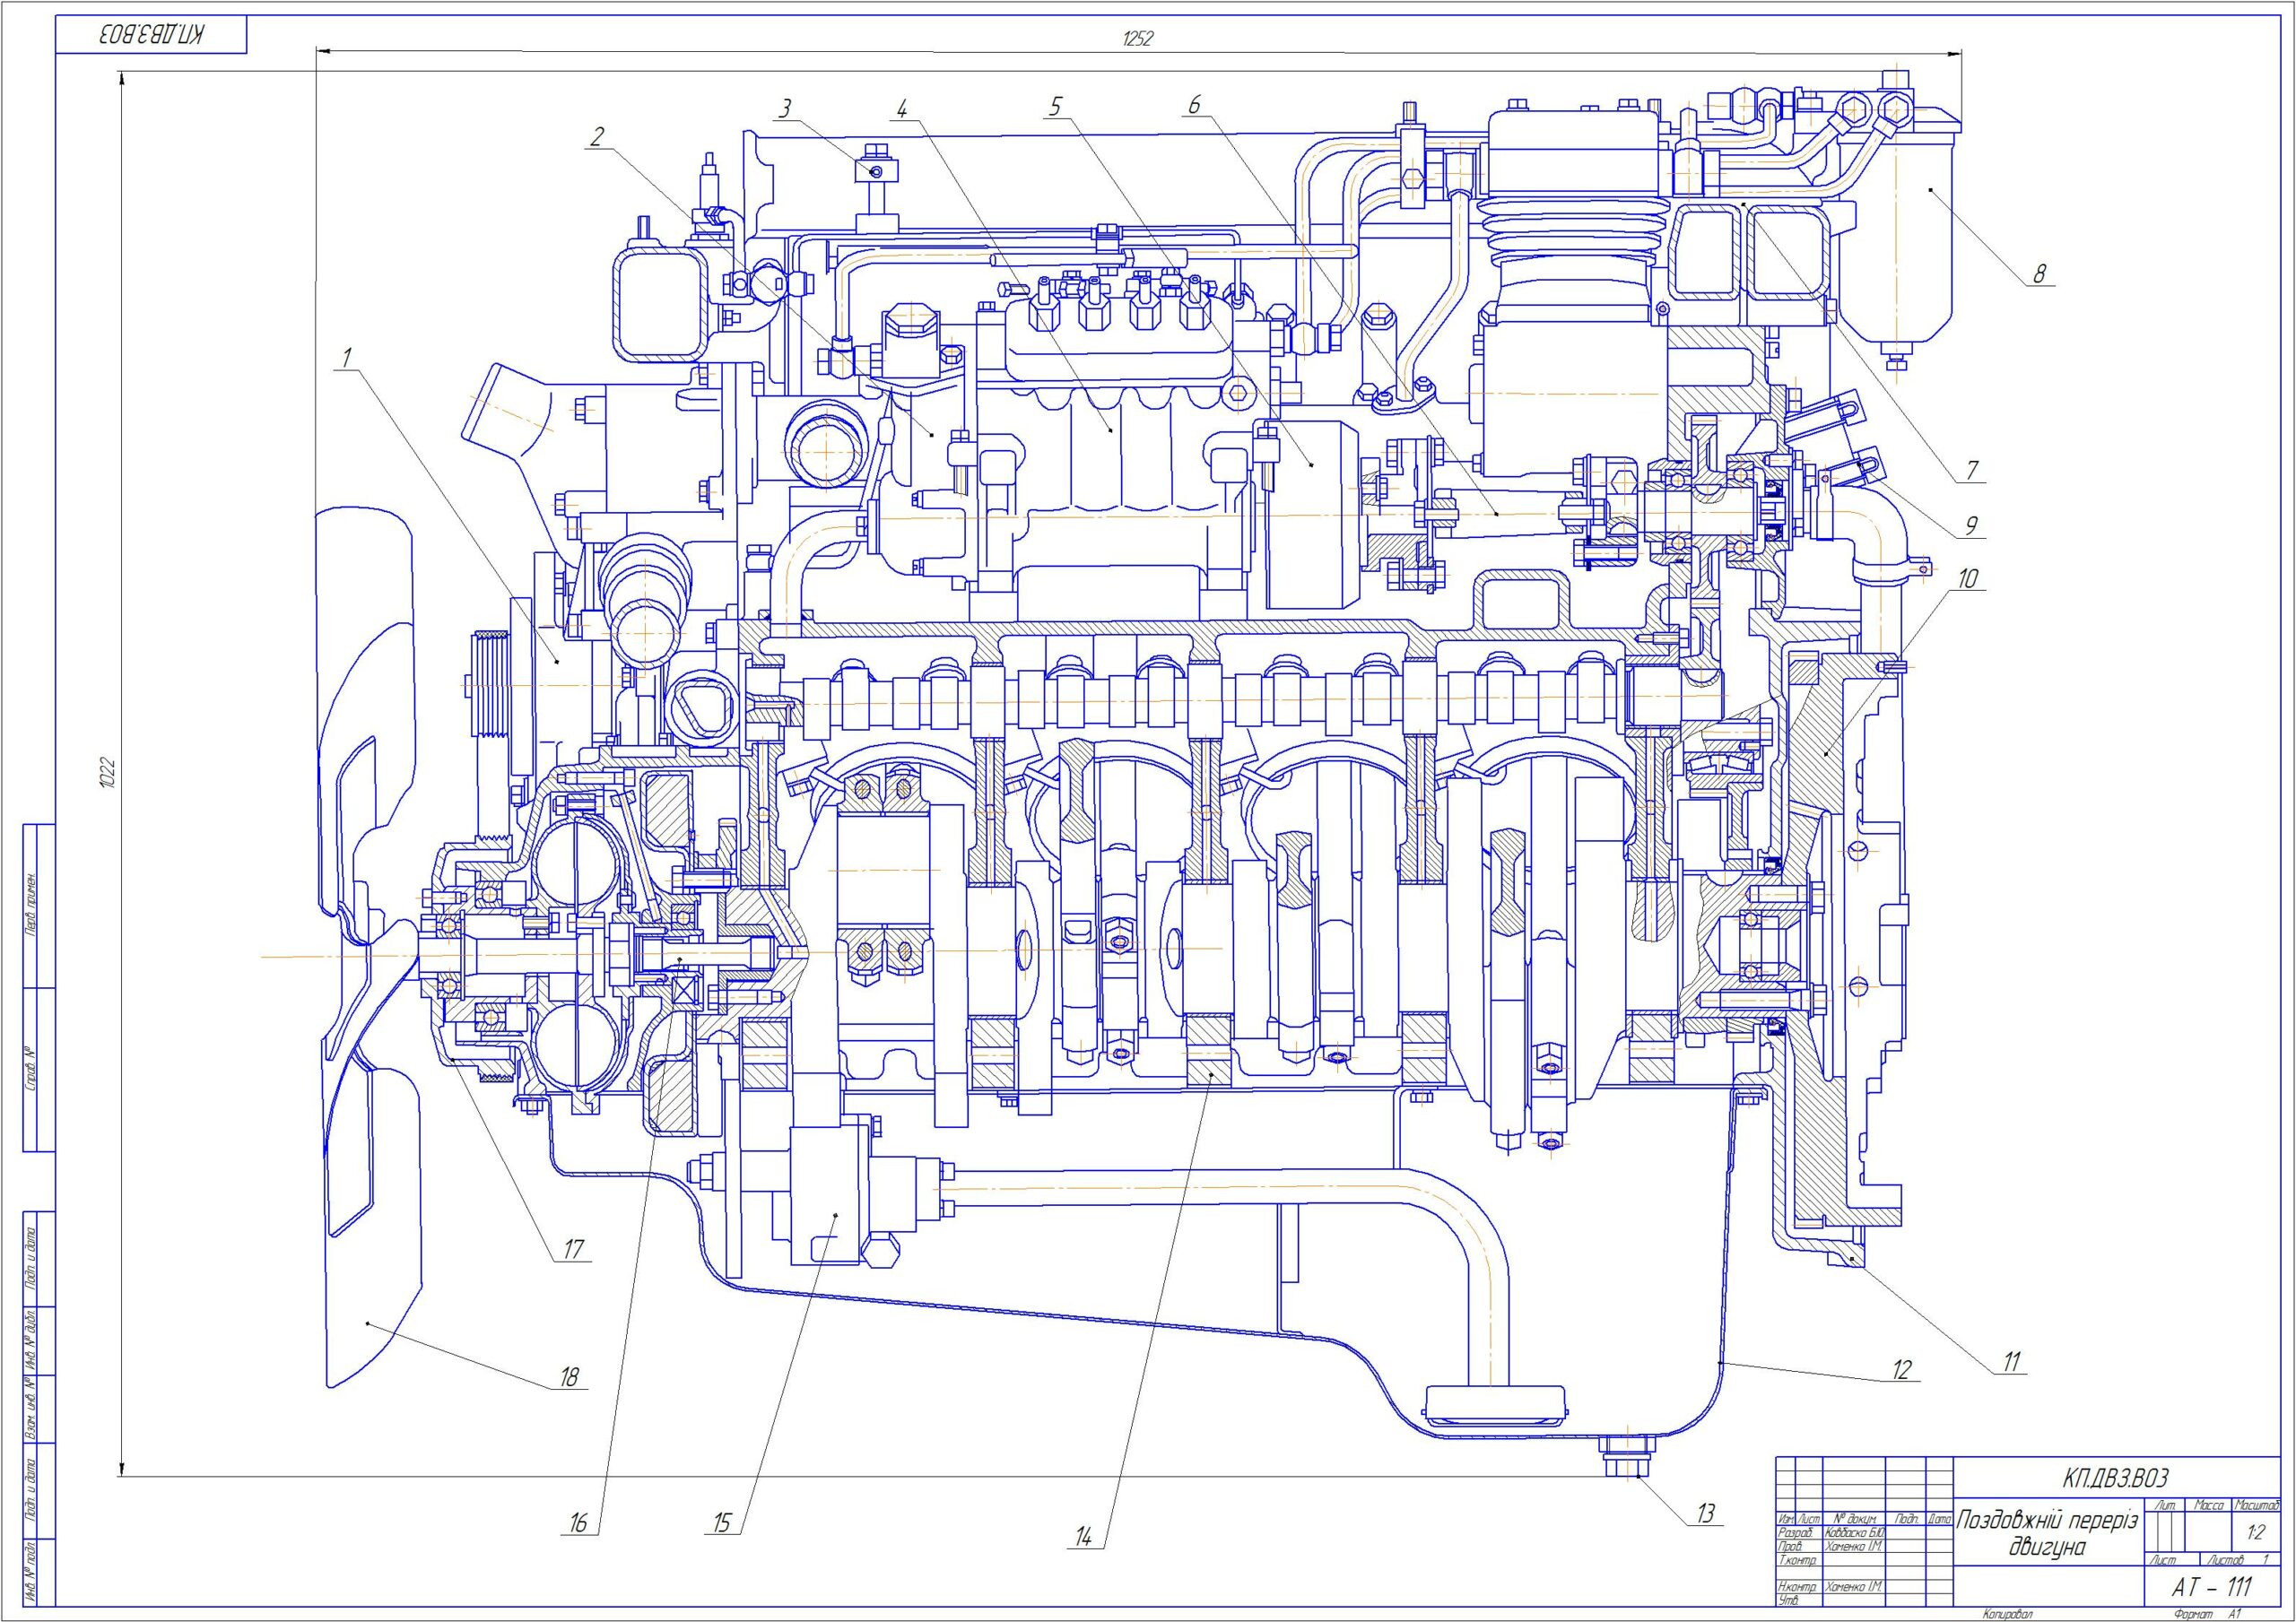Viewport: 2296px width, 1622px height.
Task: Click the 'Перв. примен.' side cell
Action: pos(30,905)
